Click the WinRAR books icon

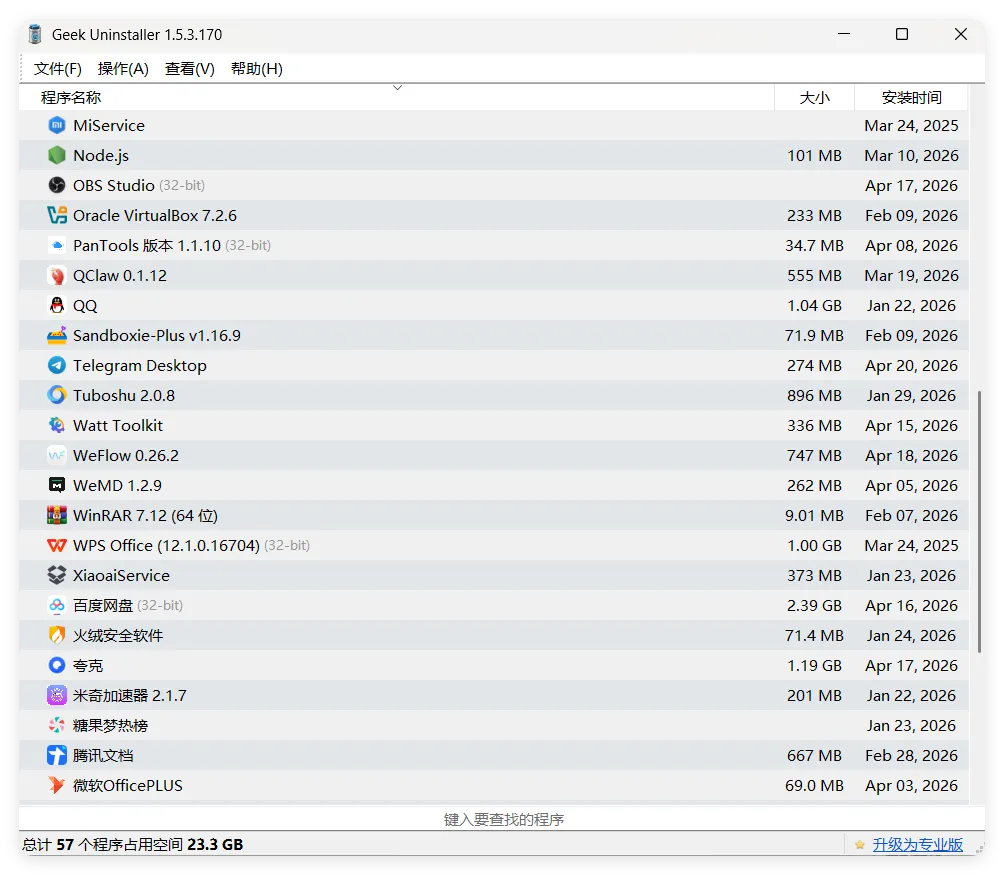coord(57,515)
